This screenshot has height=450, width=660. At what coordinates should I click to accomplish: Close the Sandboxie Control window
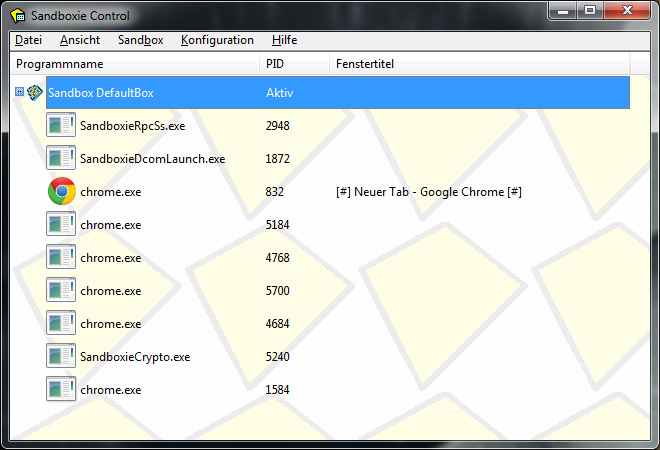tap(627, 10)
